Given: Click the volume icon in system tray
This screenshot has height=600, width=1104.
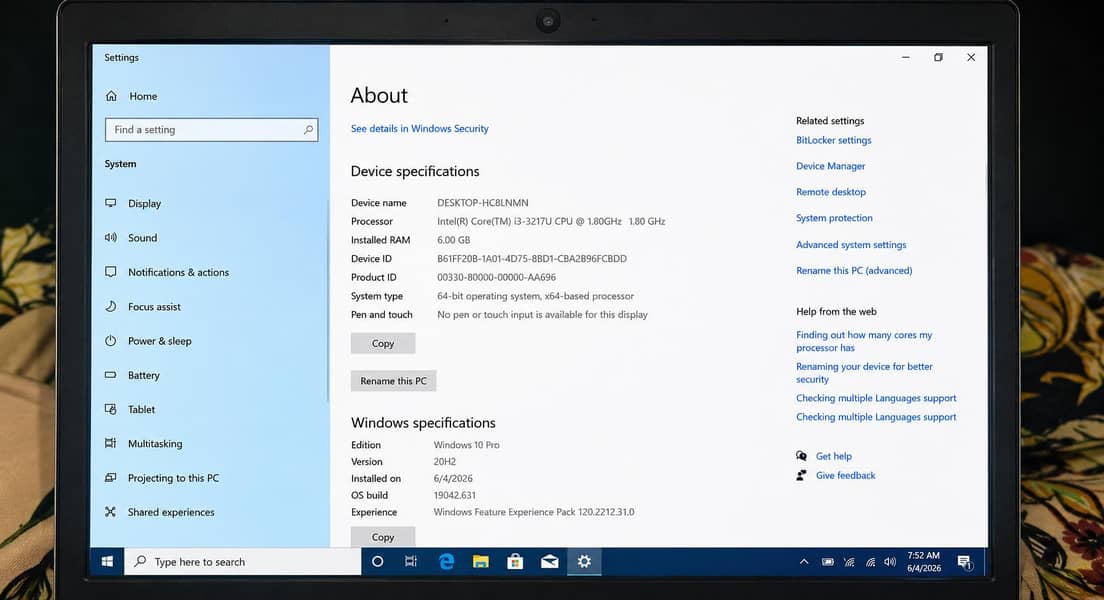Looking at the screenshot, I should click(x=890, y=562).
